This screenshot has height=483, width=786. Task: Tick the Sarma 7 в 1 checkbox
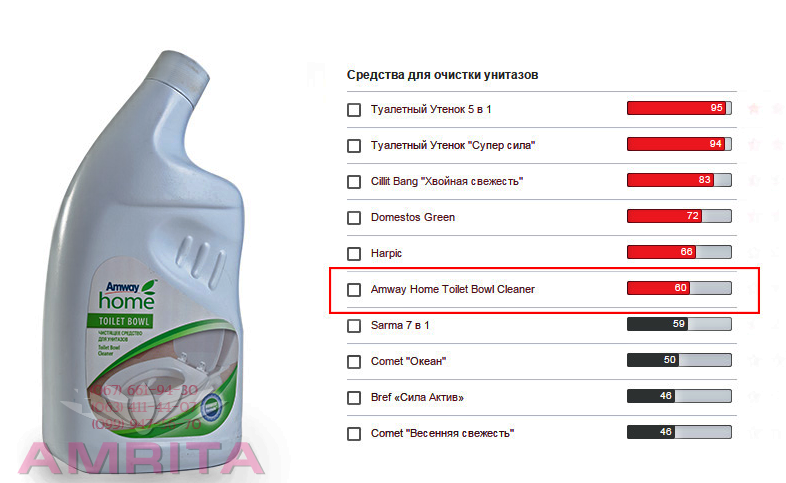point(354,325)
